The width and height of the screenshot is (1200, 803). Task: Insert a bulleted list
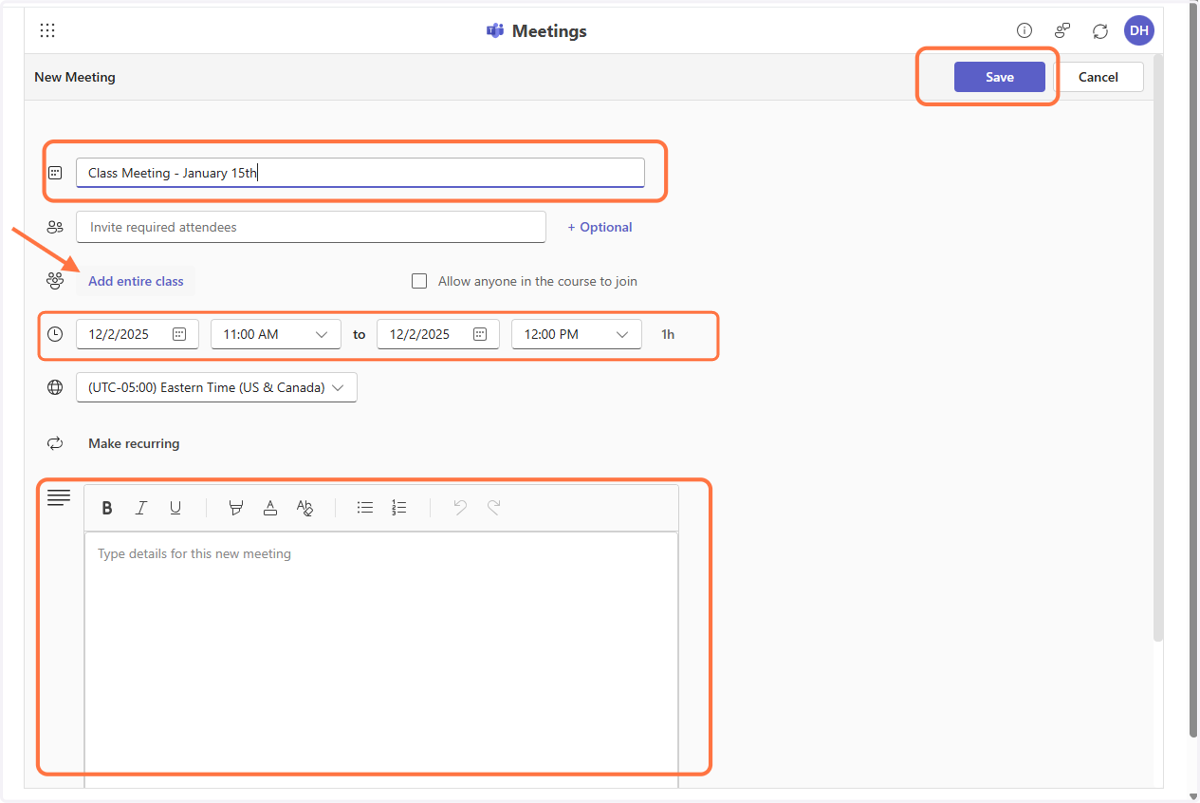click(365, 508)
